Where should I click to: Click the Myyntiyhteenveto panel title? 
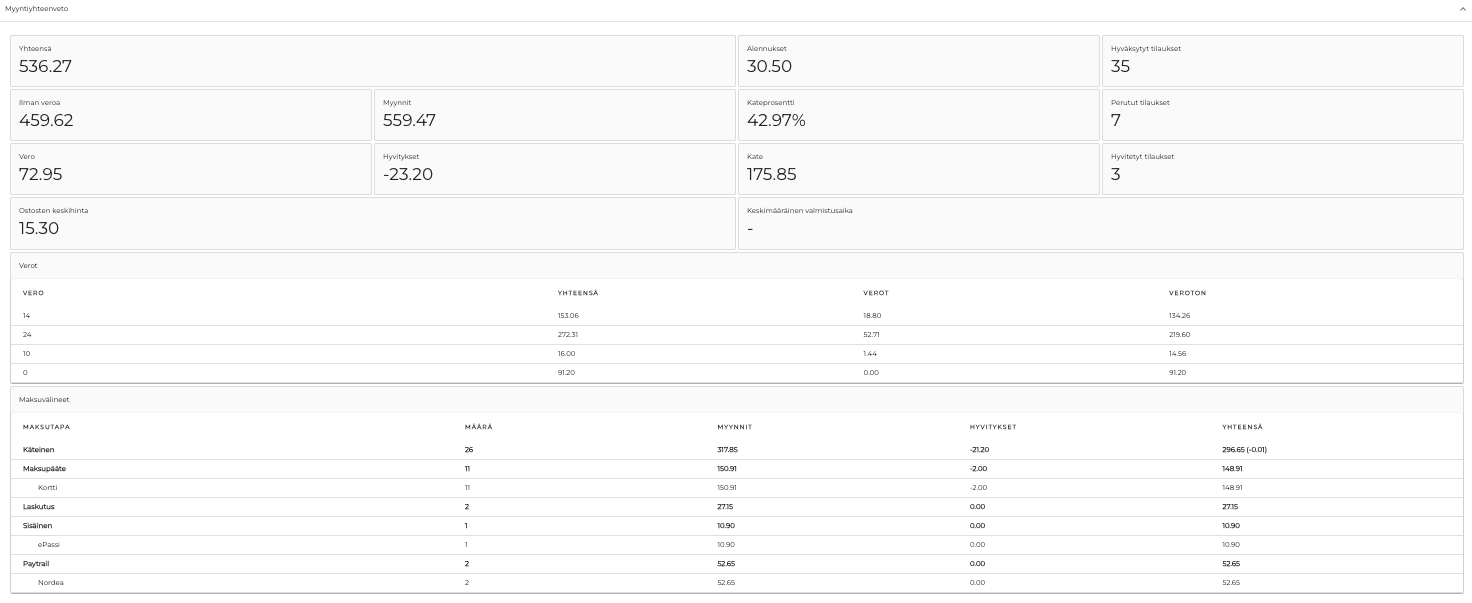(x=37, y=8)
